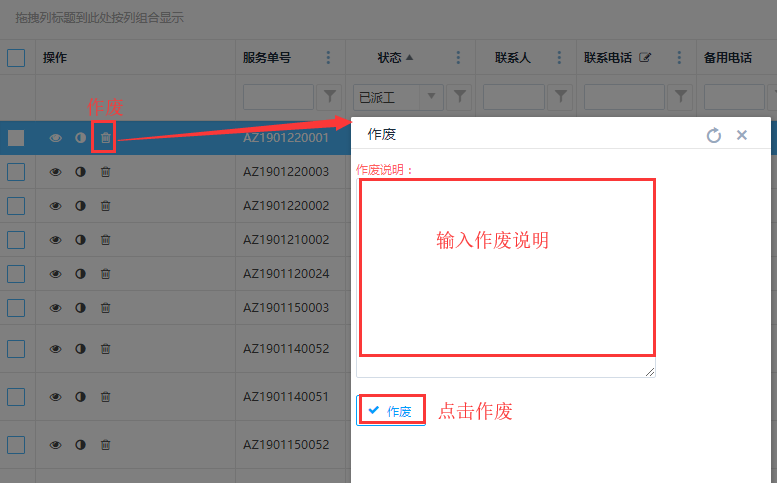Sort by the 状态 column header
Viewport: 777px width, 483px height.
pyautogui.click(x=395, y=58)
